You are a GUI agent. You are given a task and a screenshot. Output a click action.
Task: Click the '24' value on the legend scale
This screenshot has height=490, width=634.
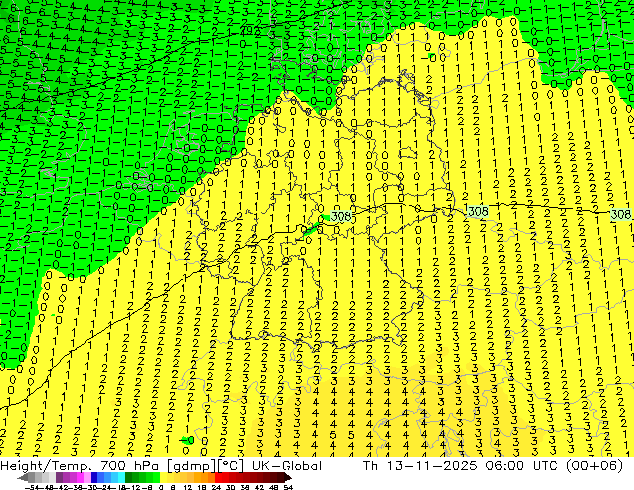[216, 488]
